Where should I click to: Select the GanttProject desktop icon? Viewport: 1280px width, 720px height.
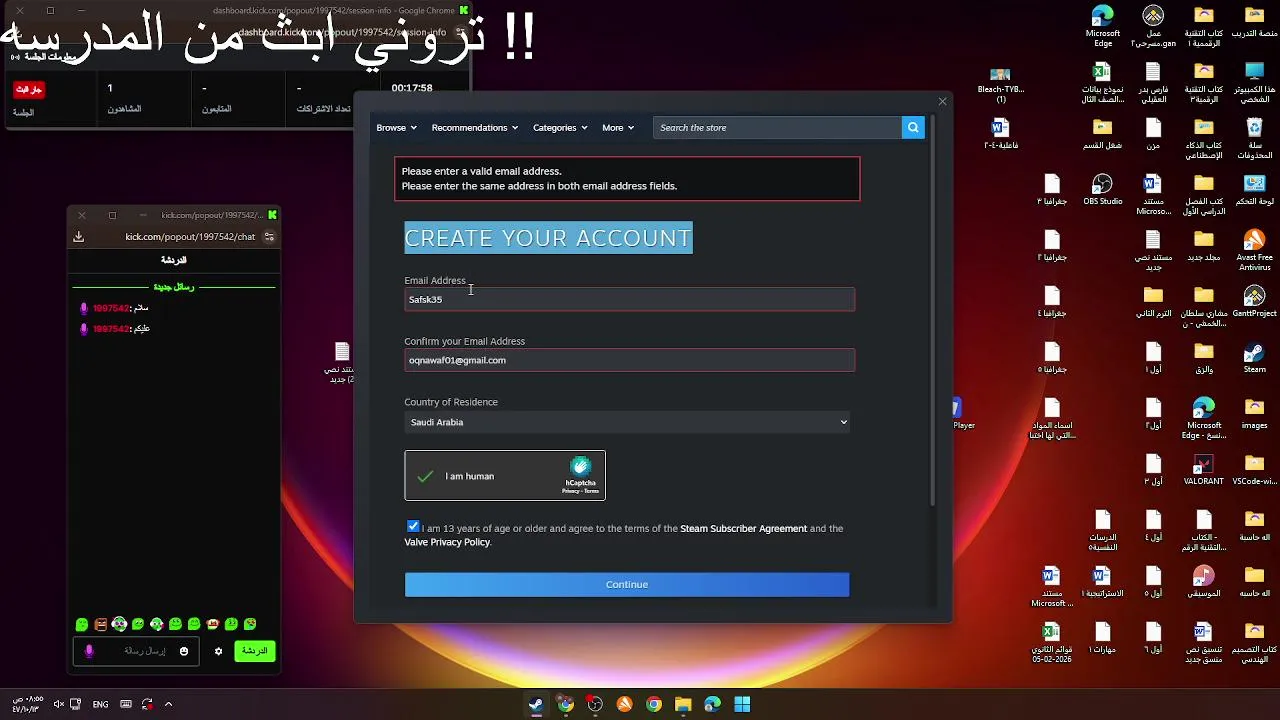[1254, 302]
